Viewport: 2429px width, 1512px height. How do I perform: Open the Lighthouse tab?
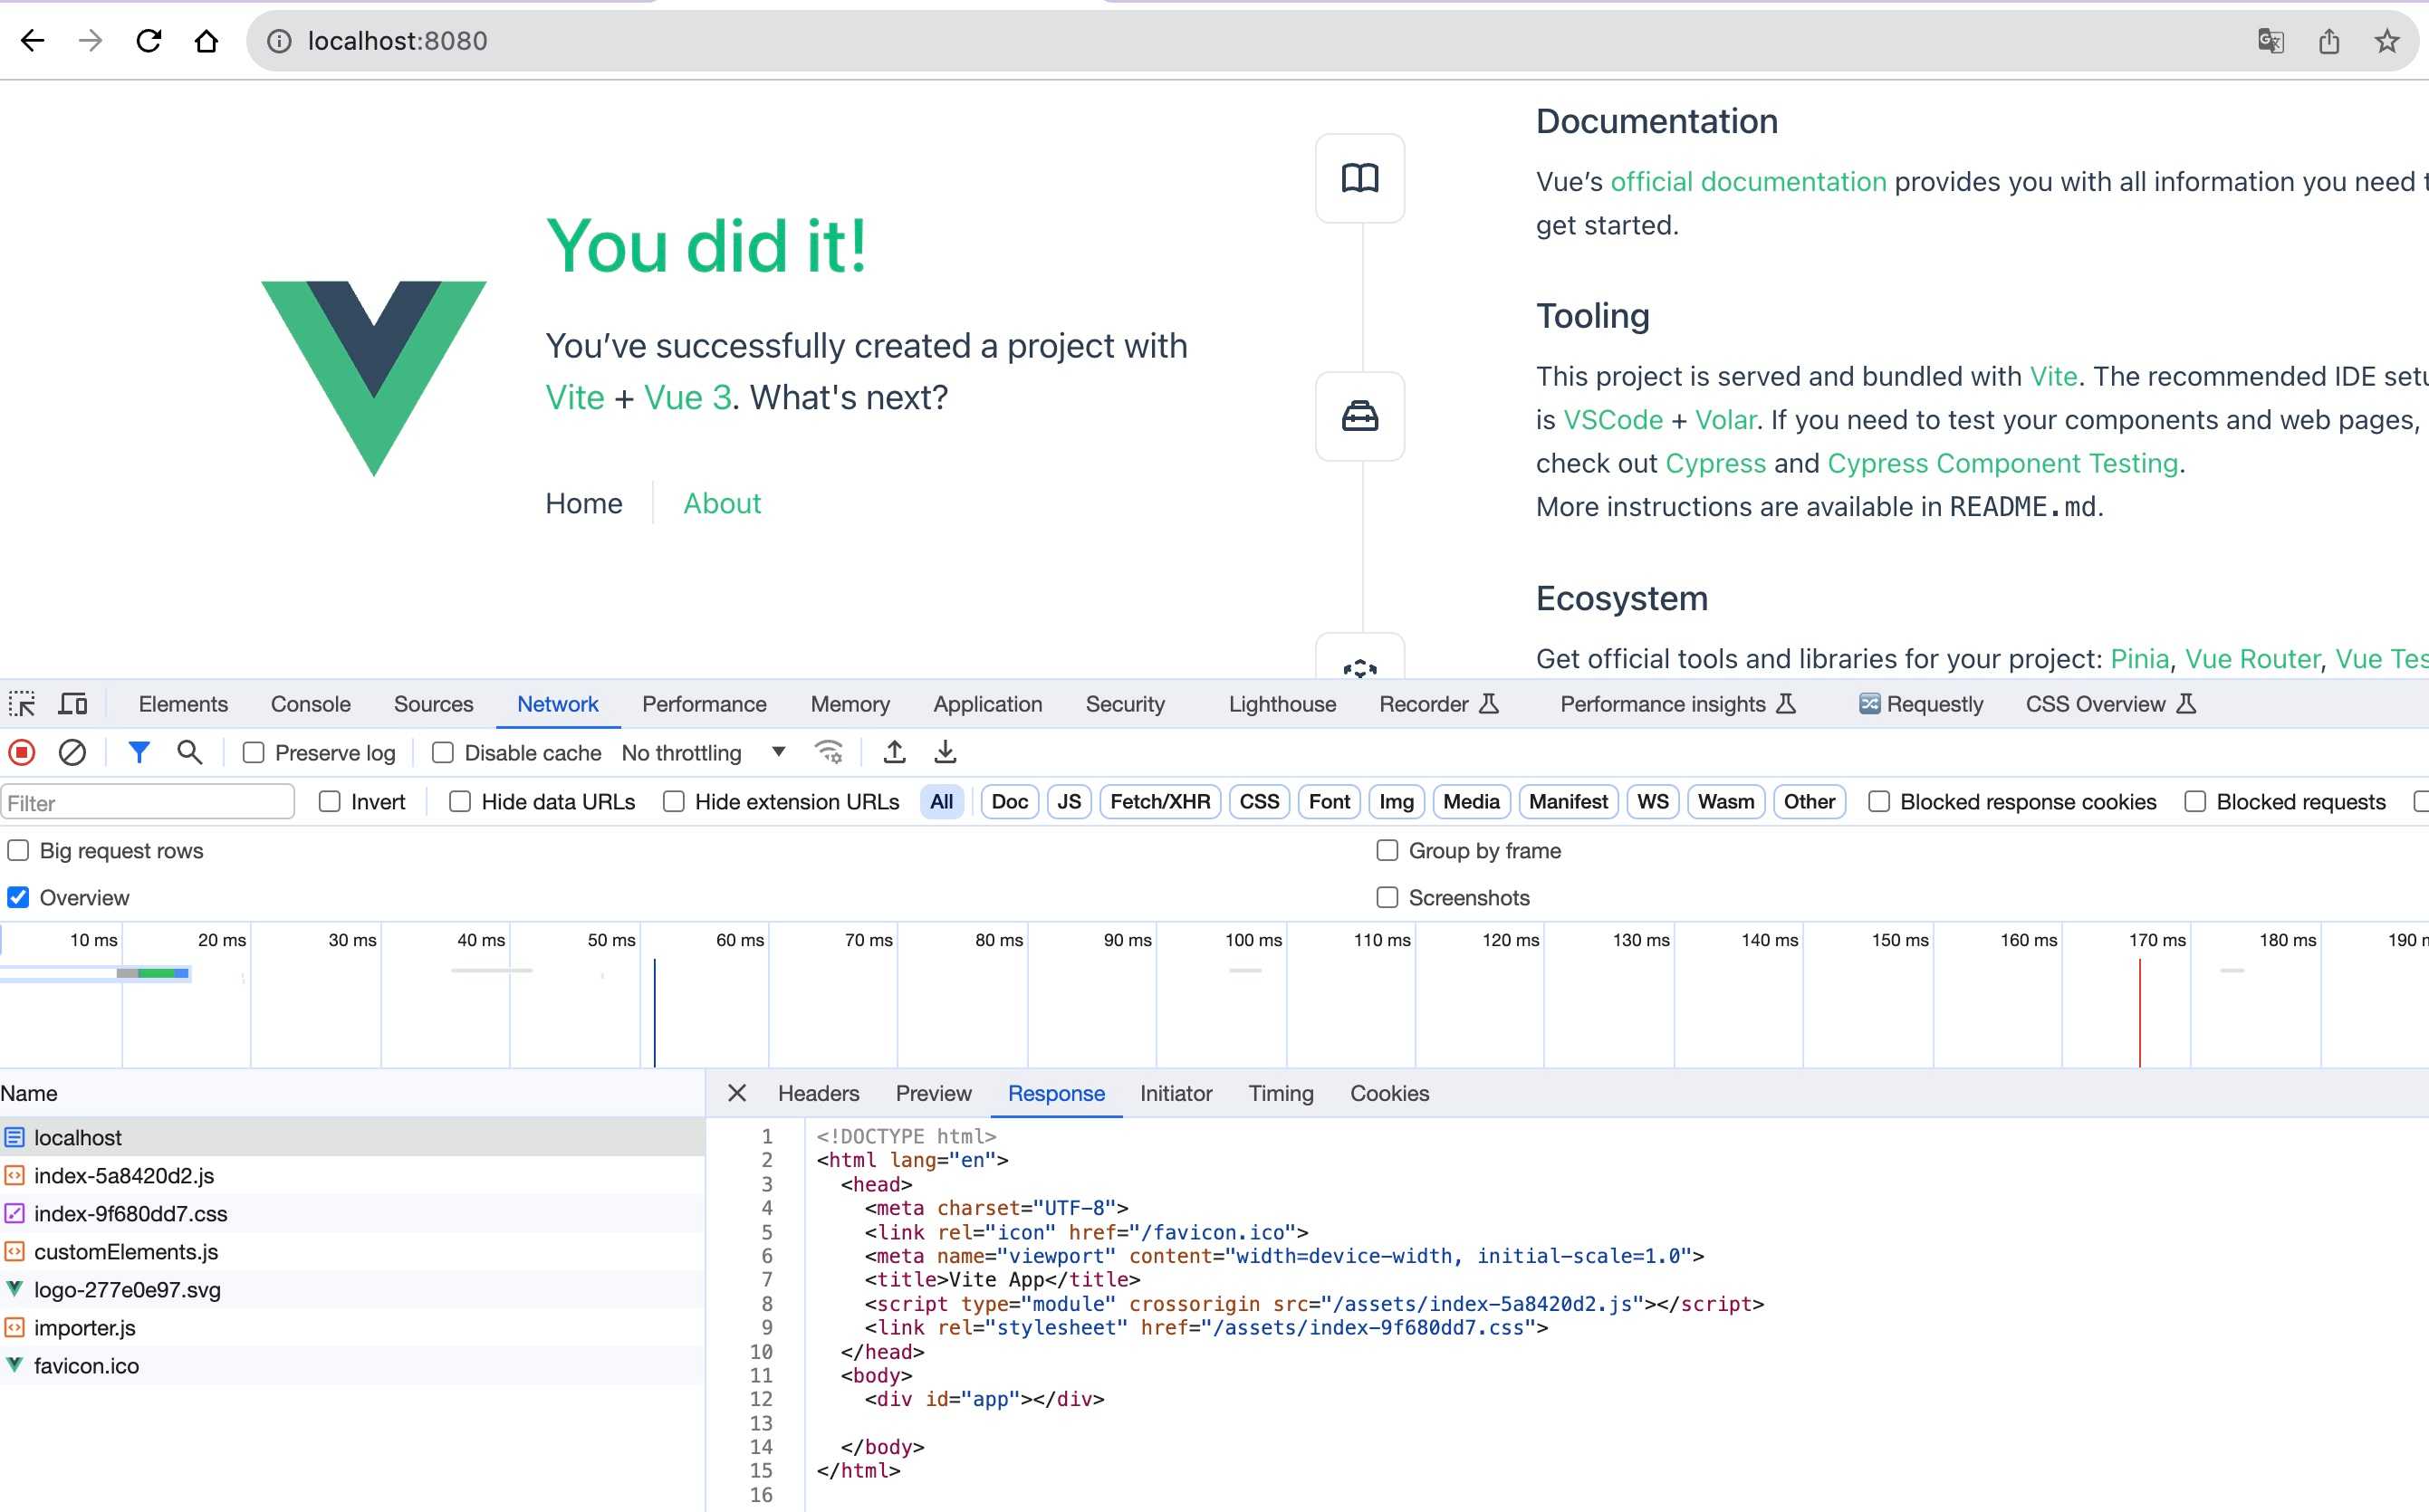point(1282,704)
